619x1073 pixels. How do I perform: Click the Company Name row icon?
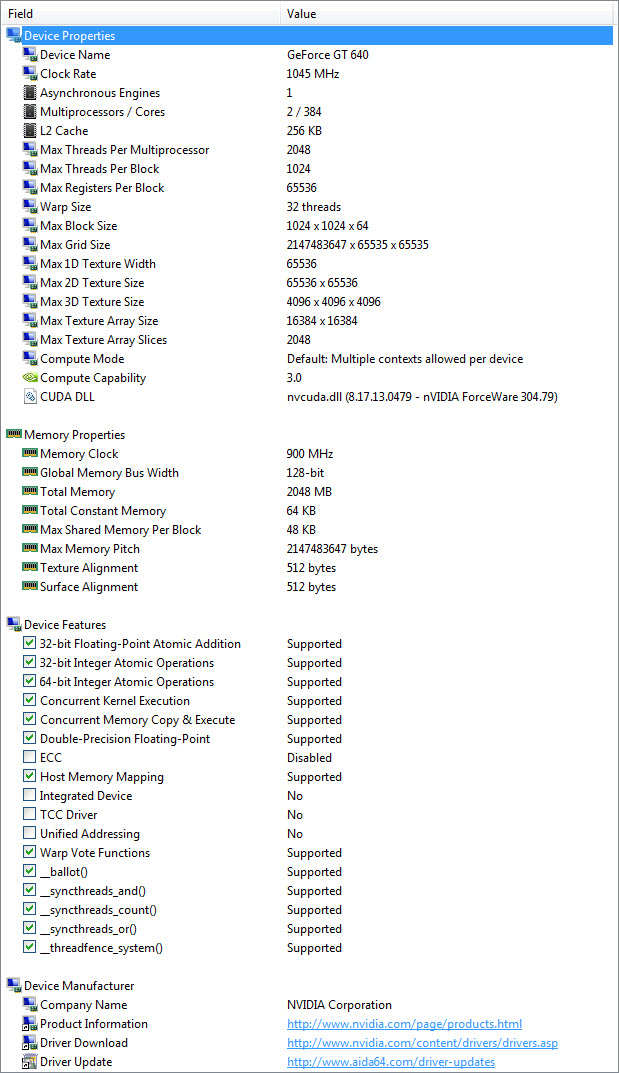(x=29, y=1005)
